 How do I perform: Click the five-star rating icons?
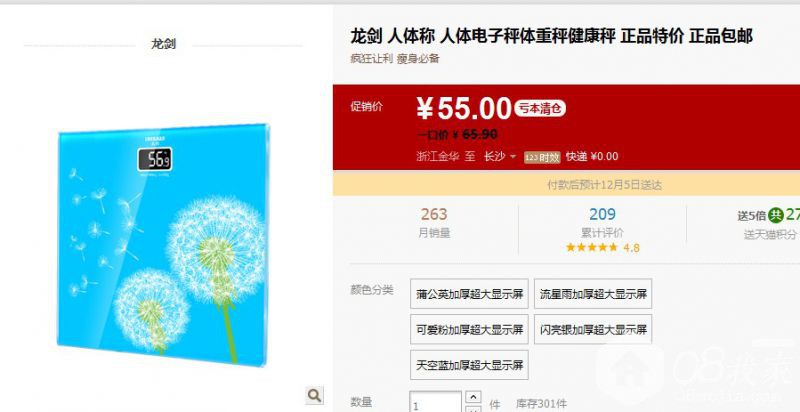pos(592,248)
